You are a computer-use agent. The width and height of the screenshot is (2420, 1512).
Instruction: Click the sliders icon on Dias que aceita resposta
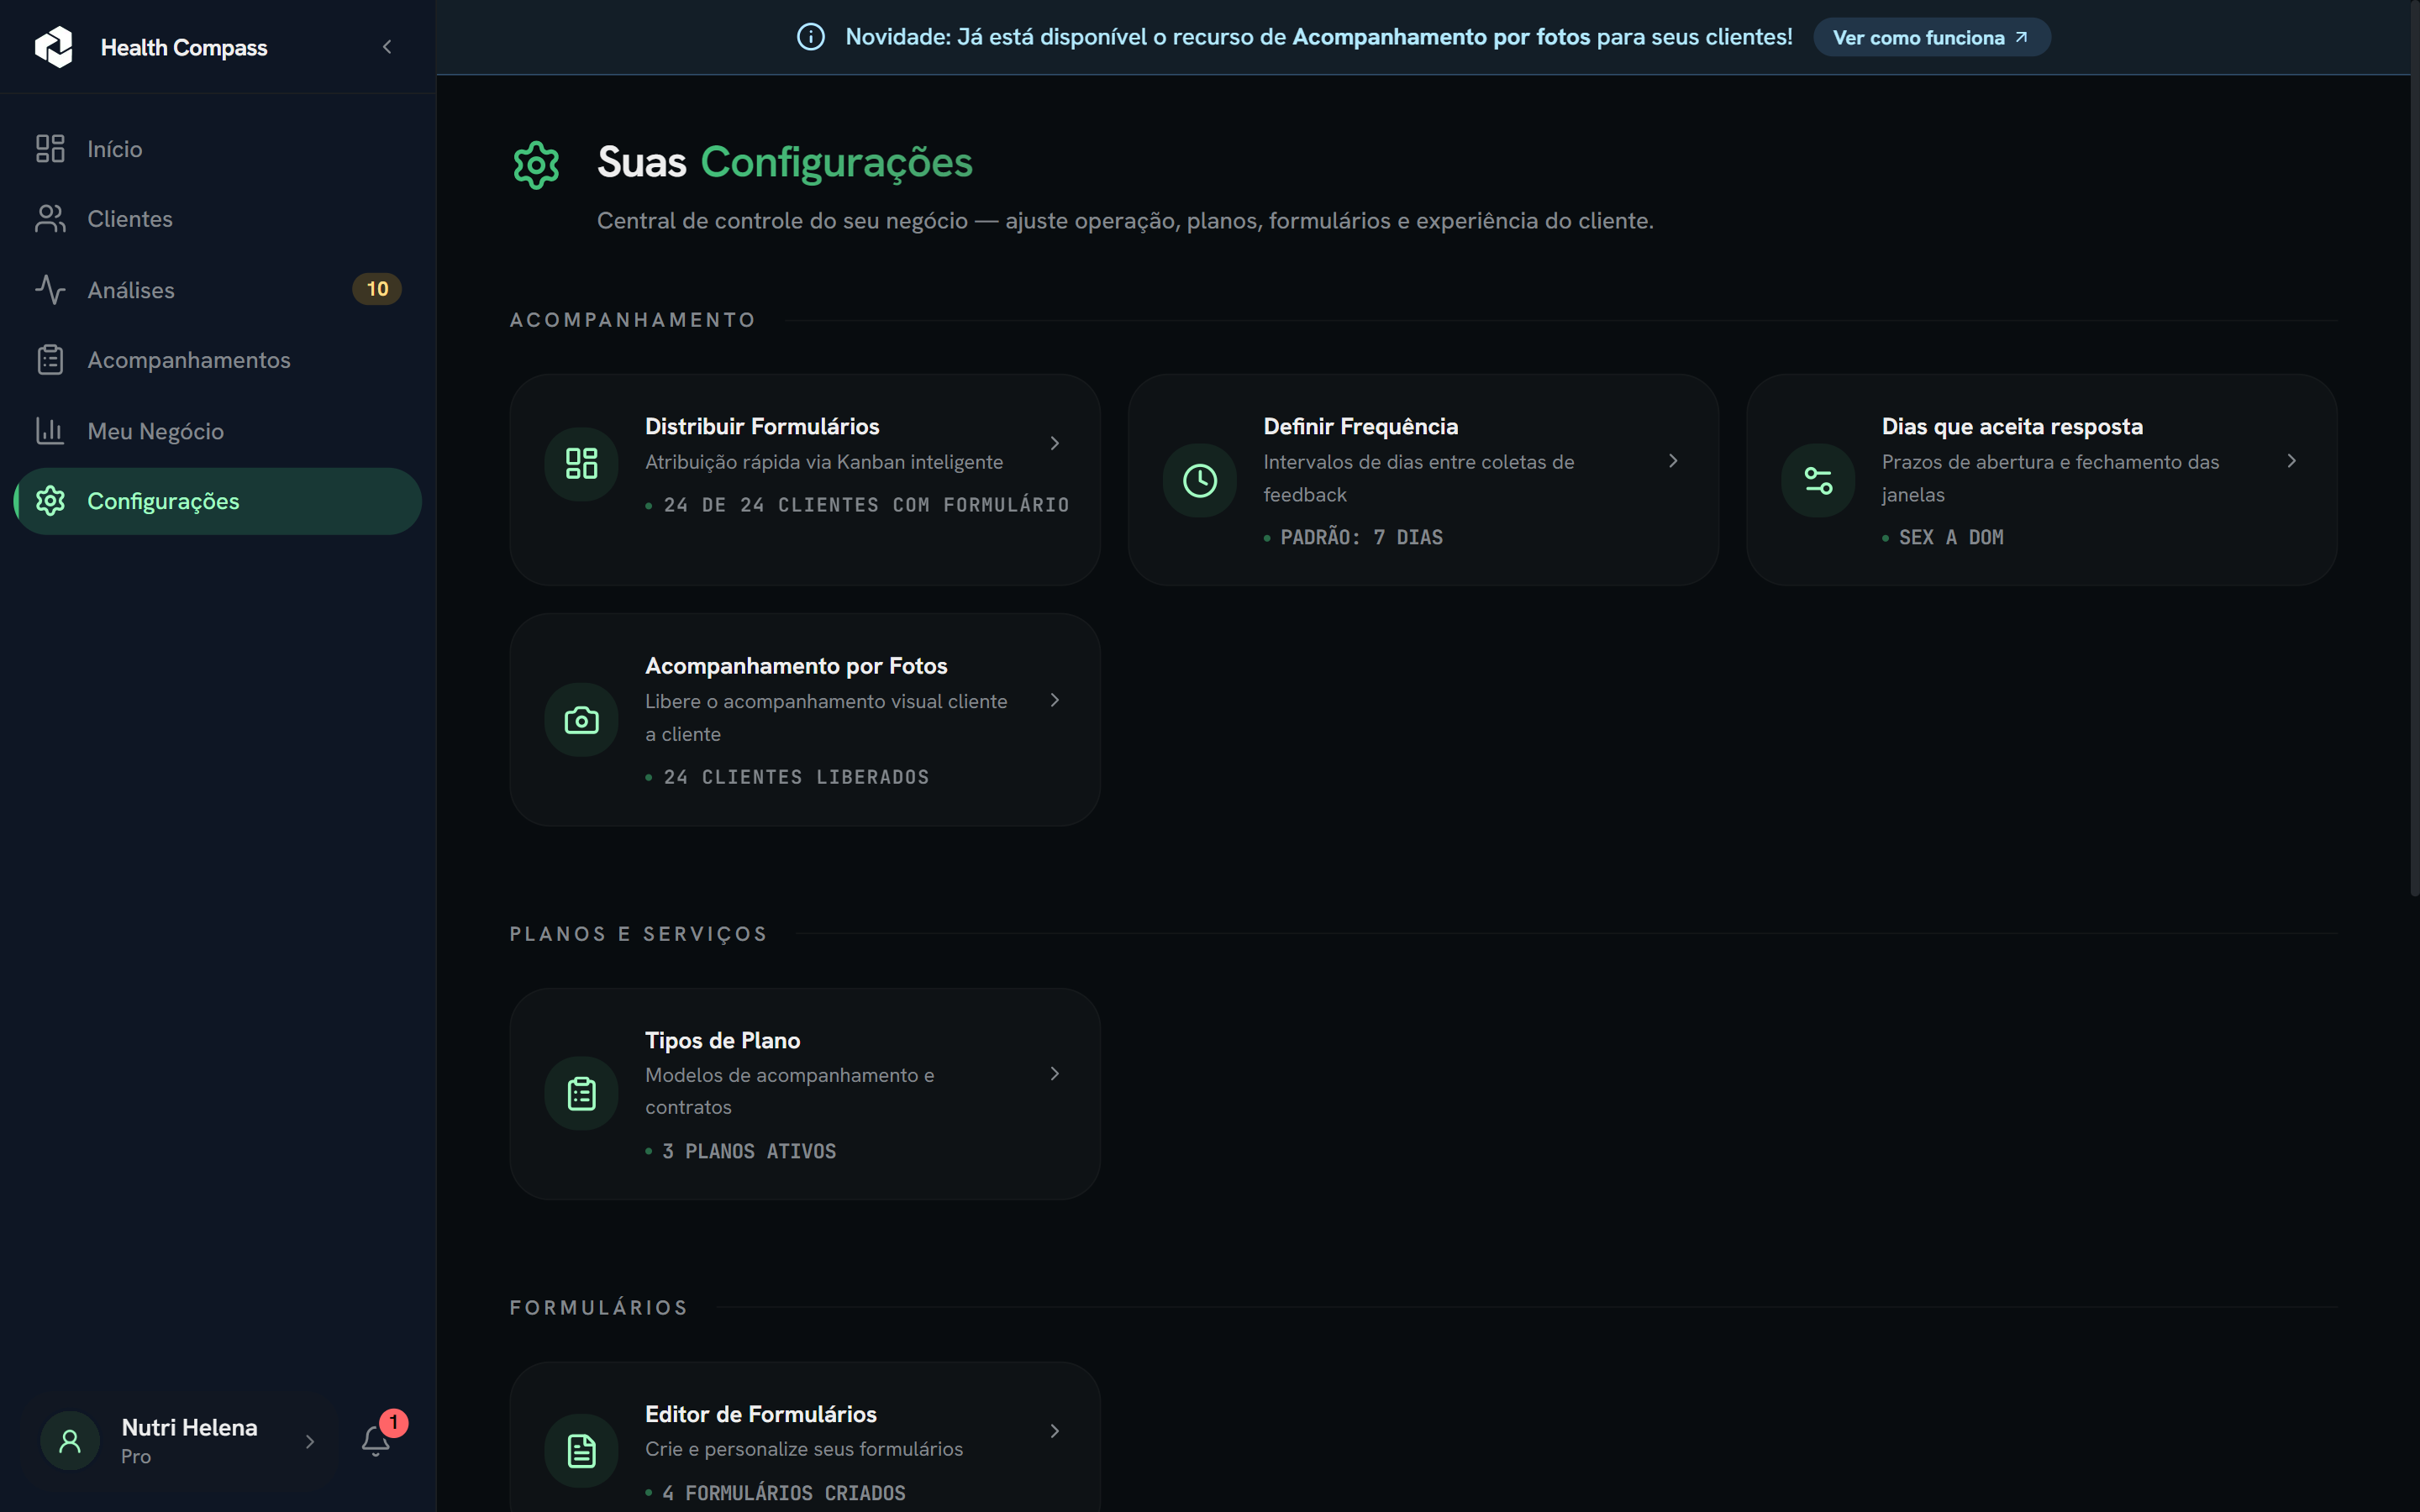pyautogui.click(x=1818, y=481)
